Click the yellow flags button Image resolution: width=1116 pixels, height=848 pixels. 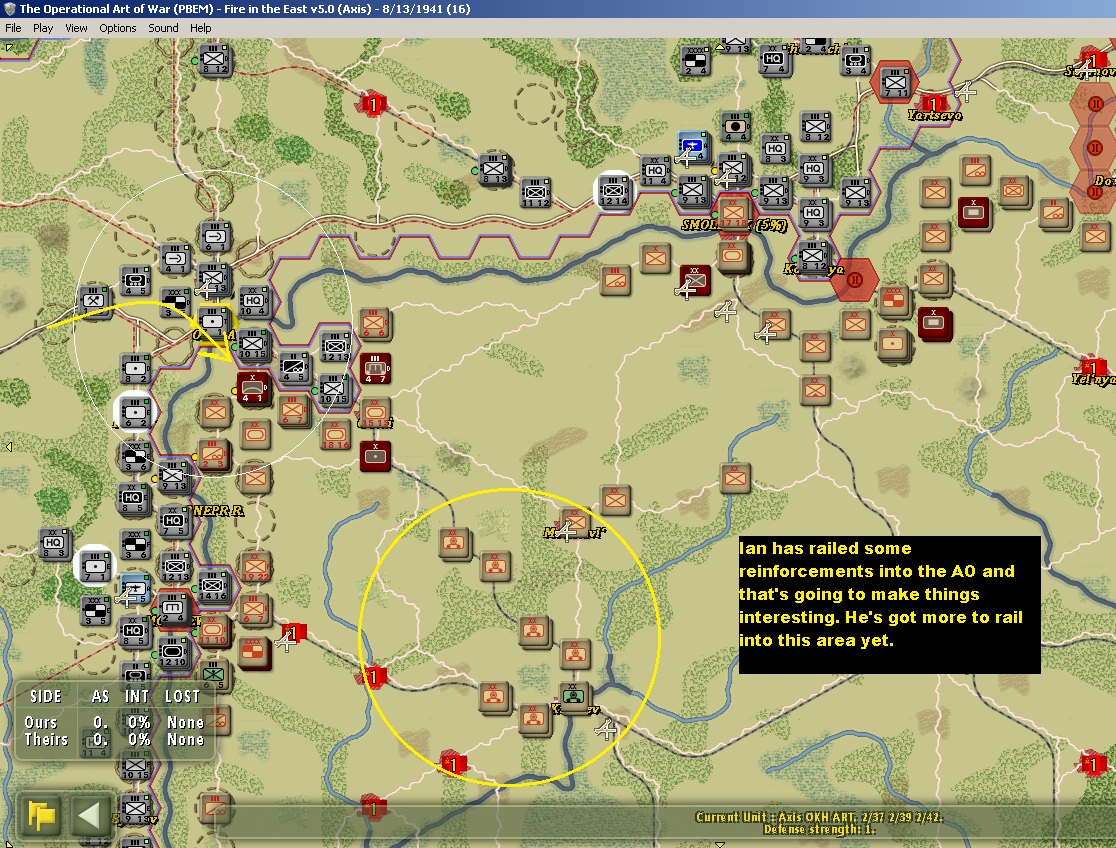coord(41,815)
